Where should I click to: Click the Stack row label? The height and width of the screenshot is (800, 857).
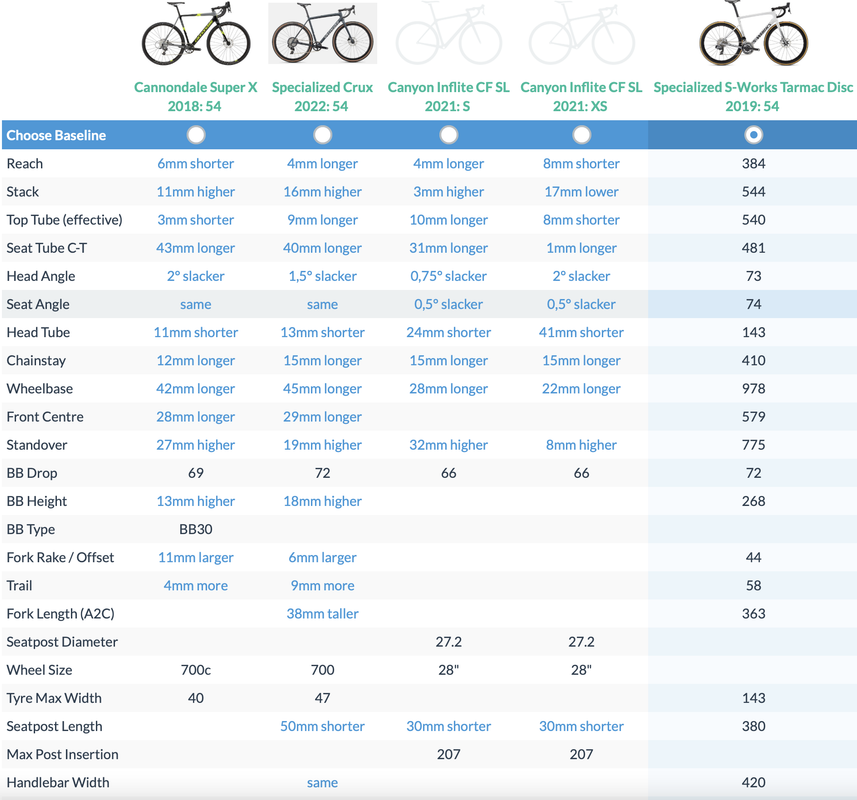(x=22, y=192)
